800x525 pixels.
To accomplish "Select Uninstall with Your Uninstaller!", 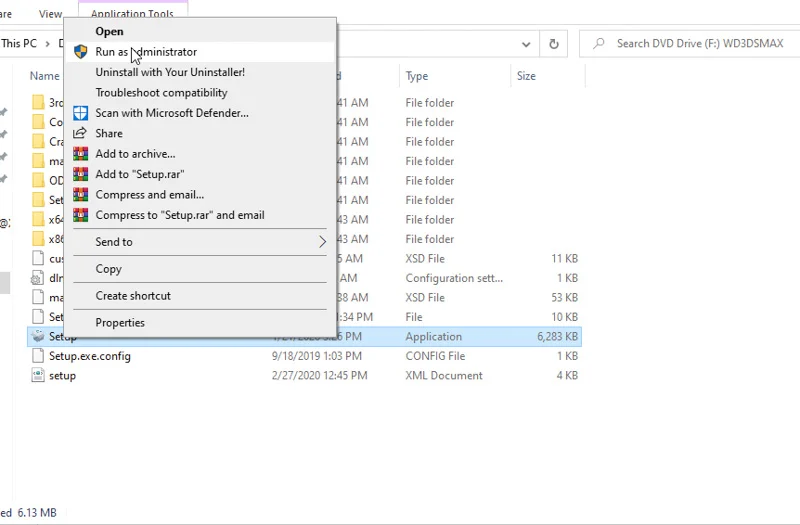I will (x=170, y=72).
